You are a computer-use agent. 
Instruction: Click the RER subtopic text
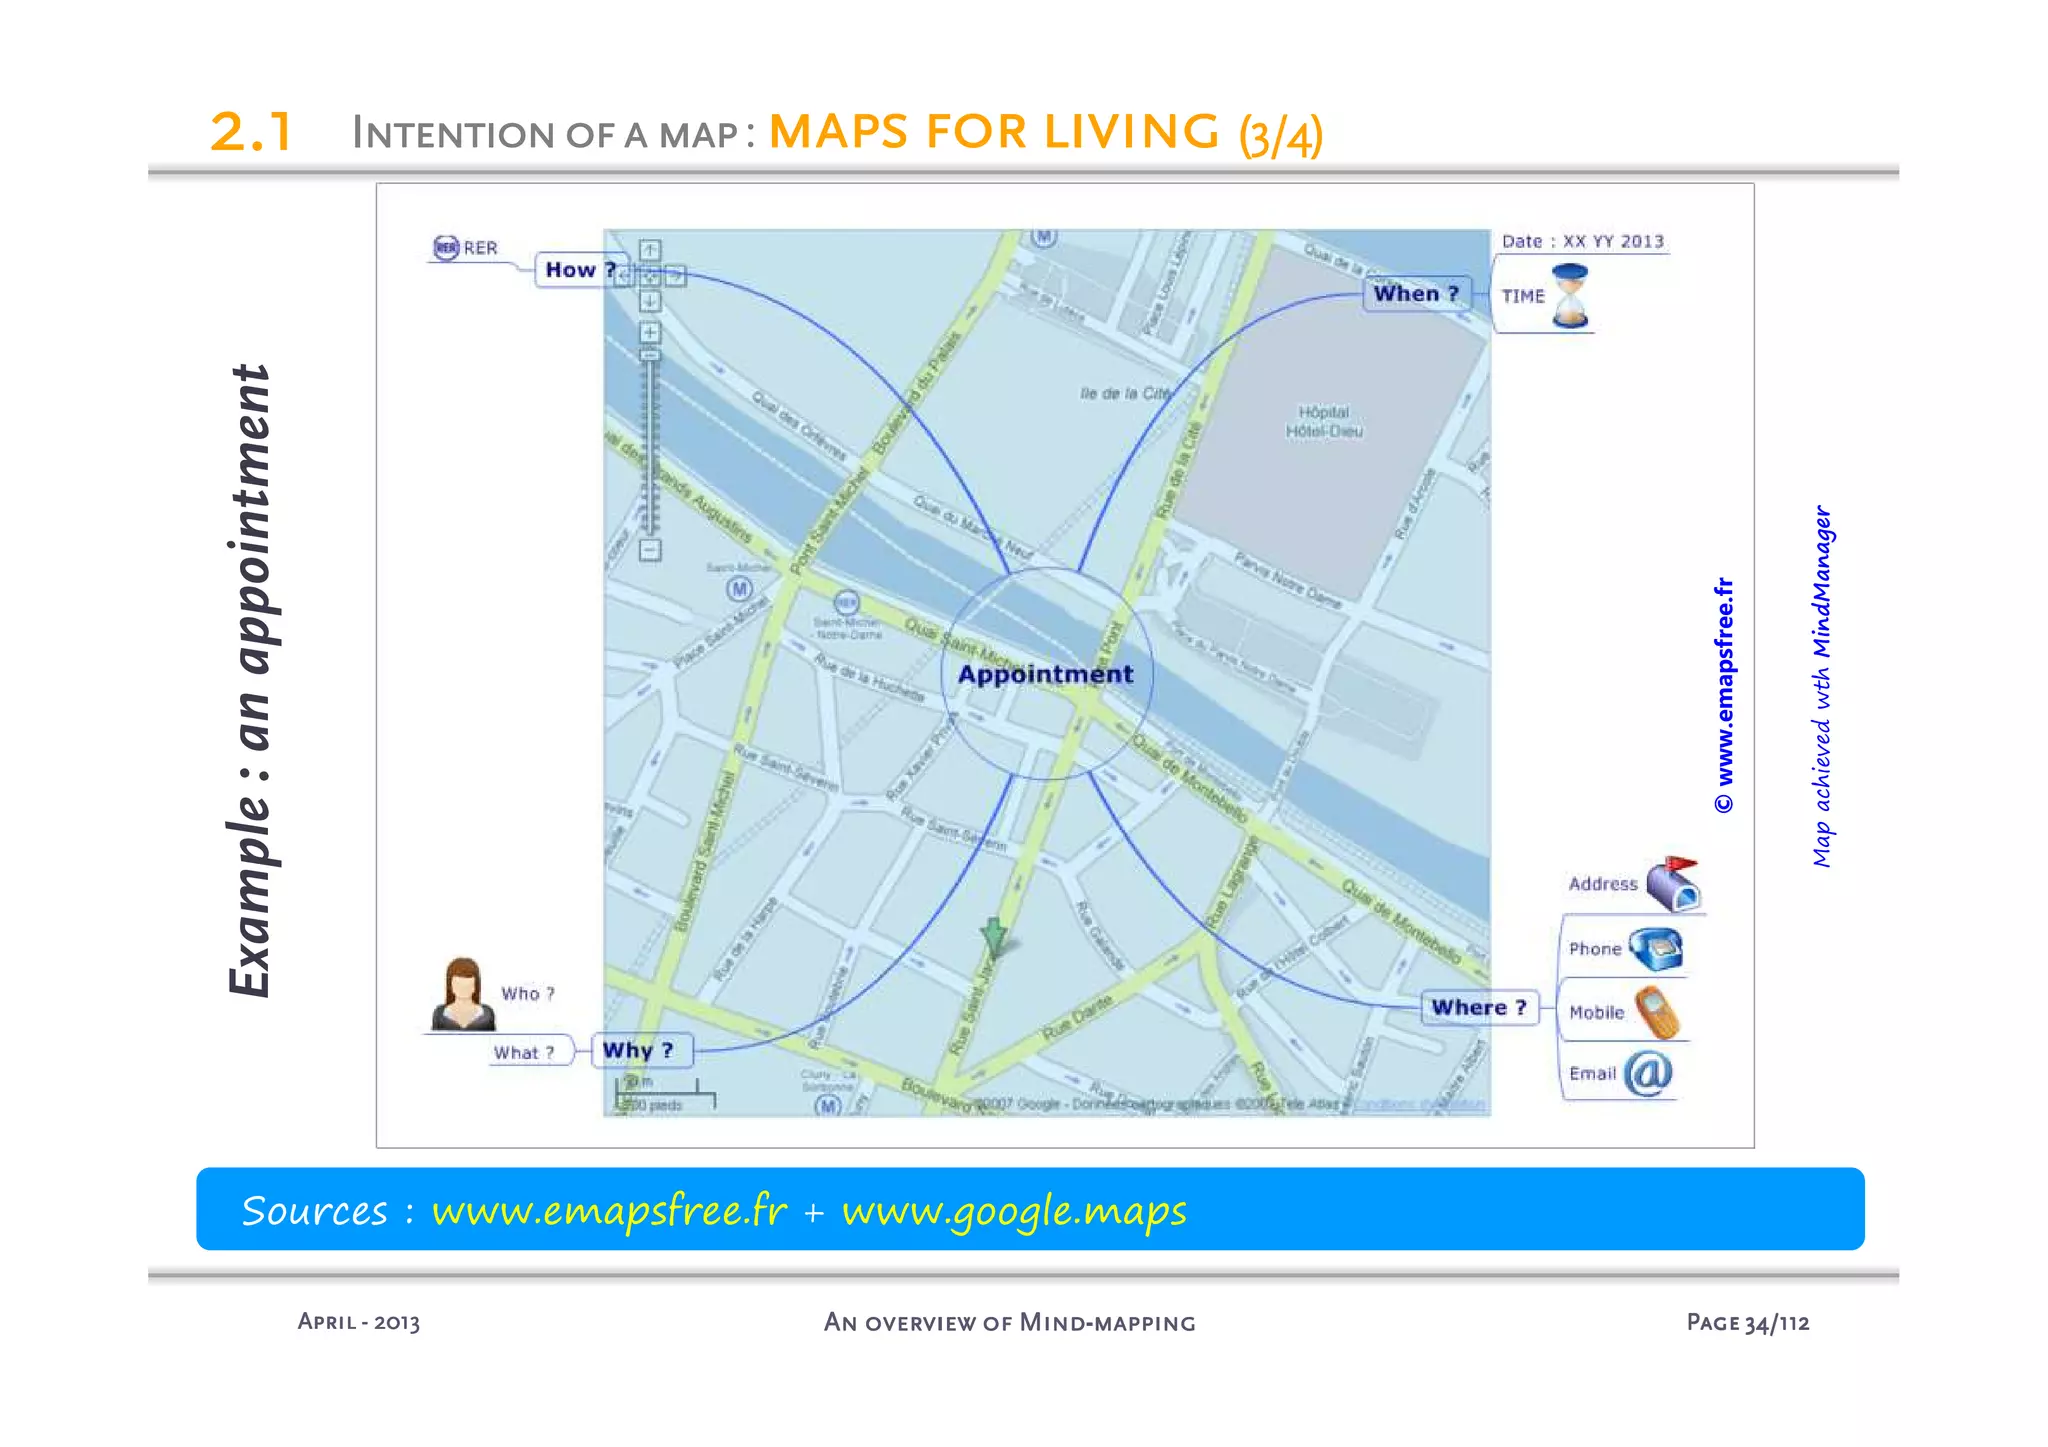pyautogui.click(x=480, y=248)
